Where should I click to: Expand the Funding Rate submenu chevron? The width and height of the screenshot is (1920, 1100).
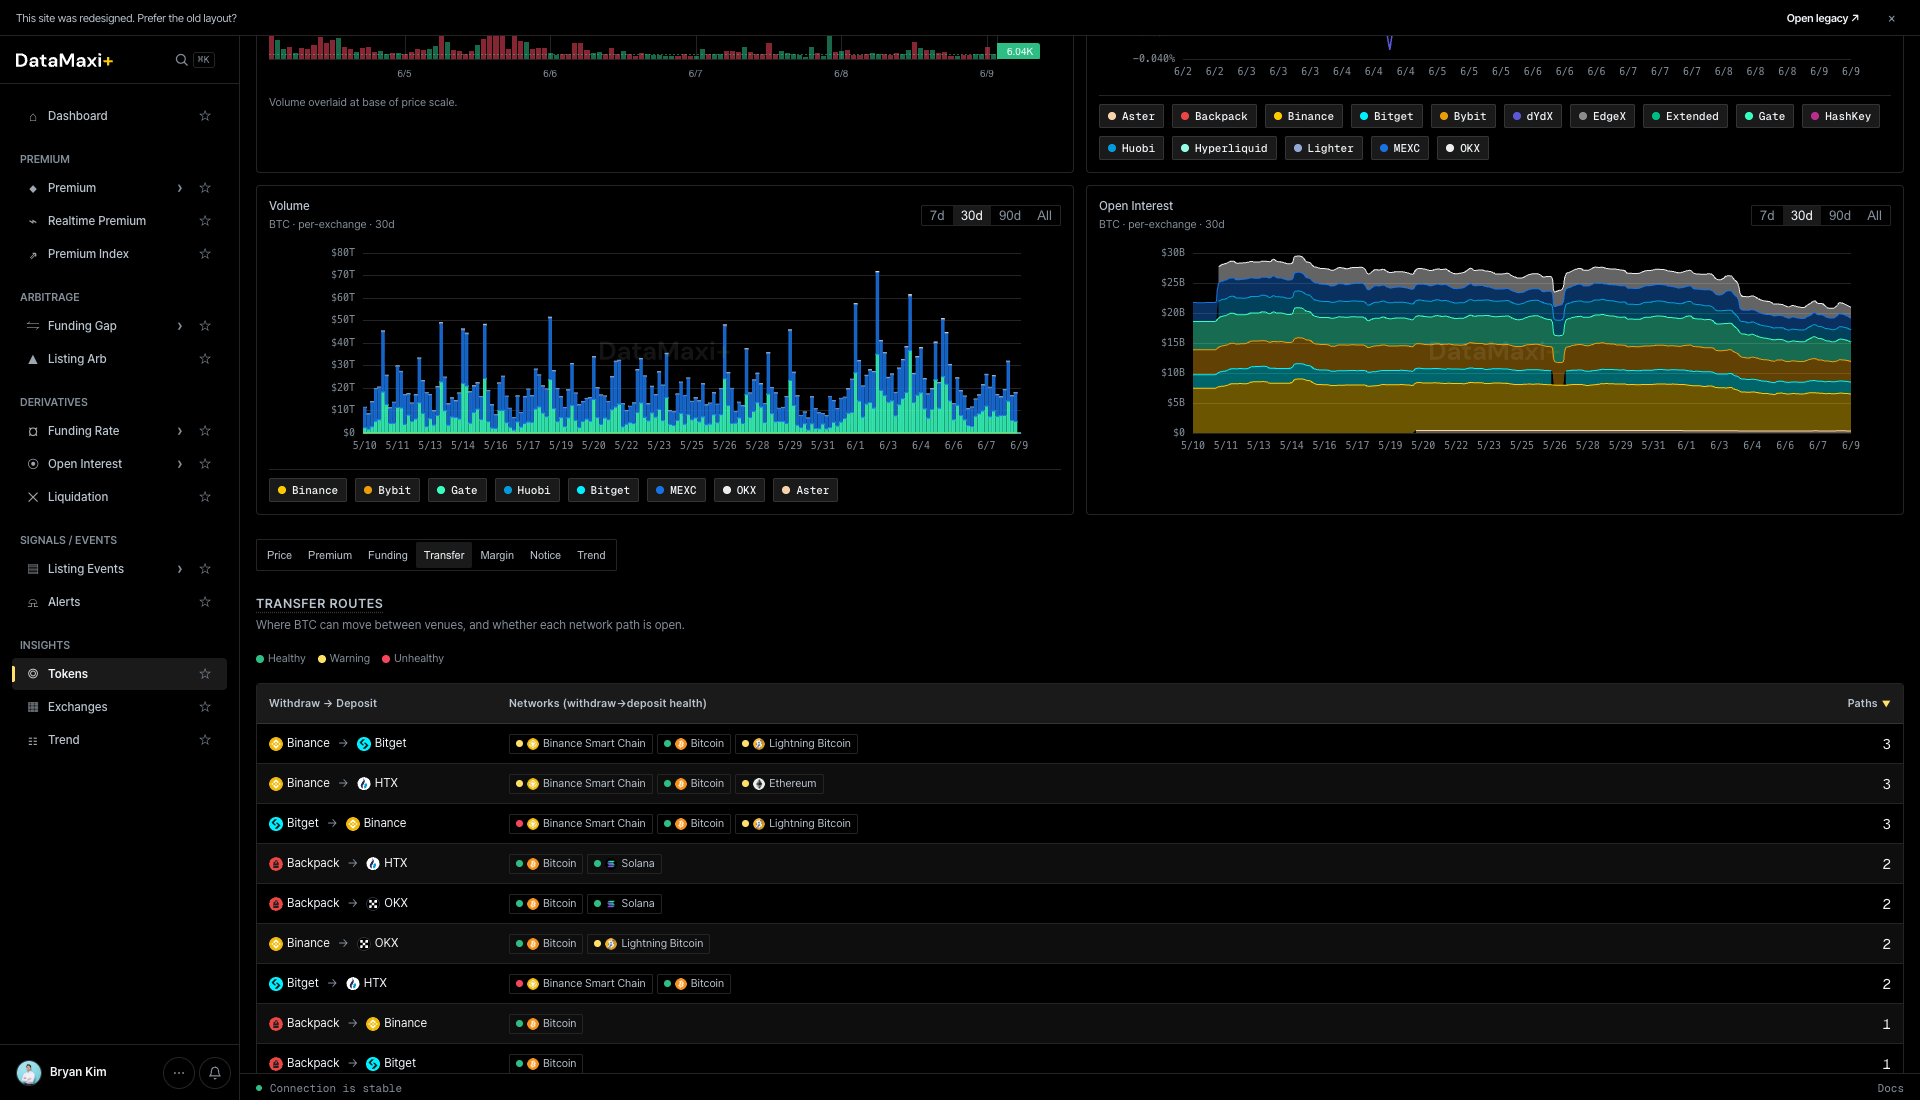click(x=180, y=431)
